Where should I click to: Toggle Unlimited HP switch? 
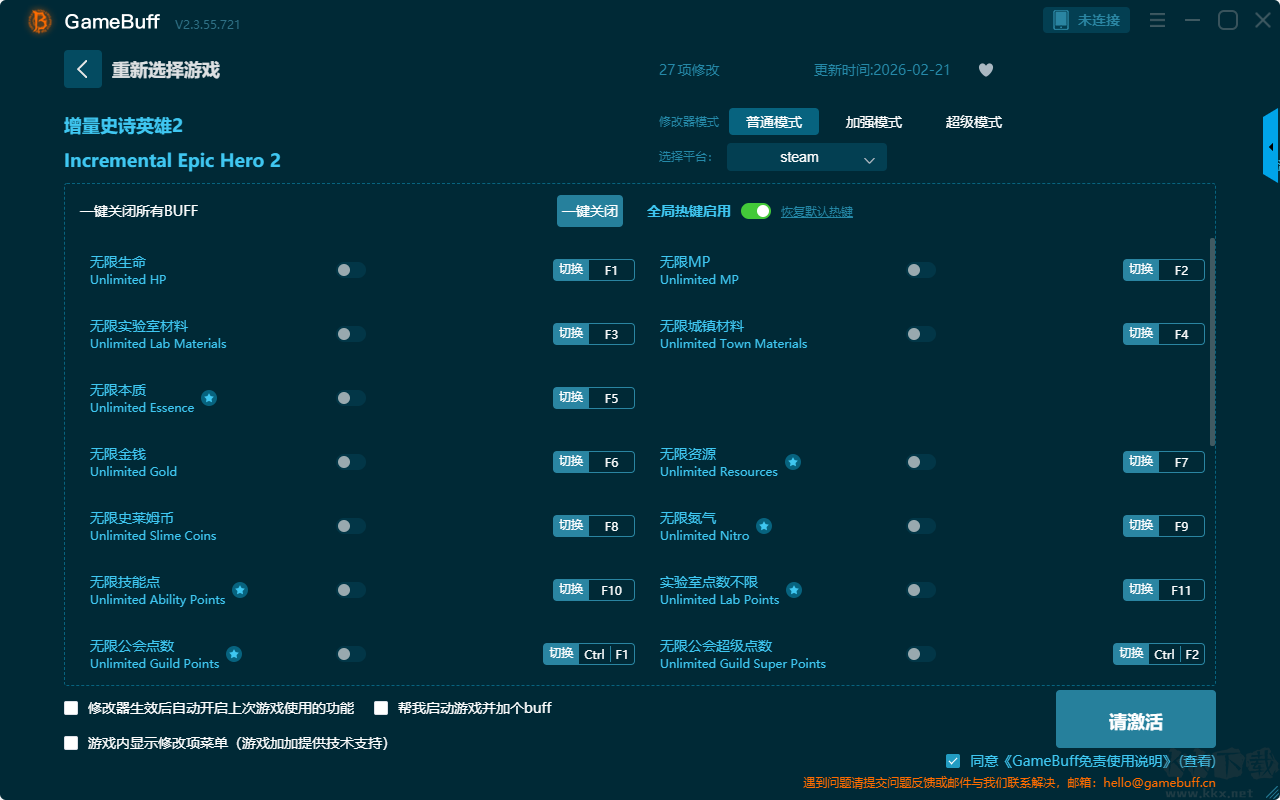351,270
